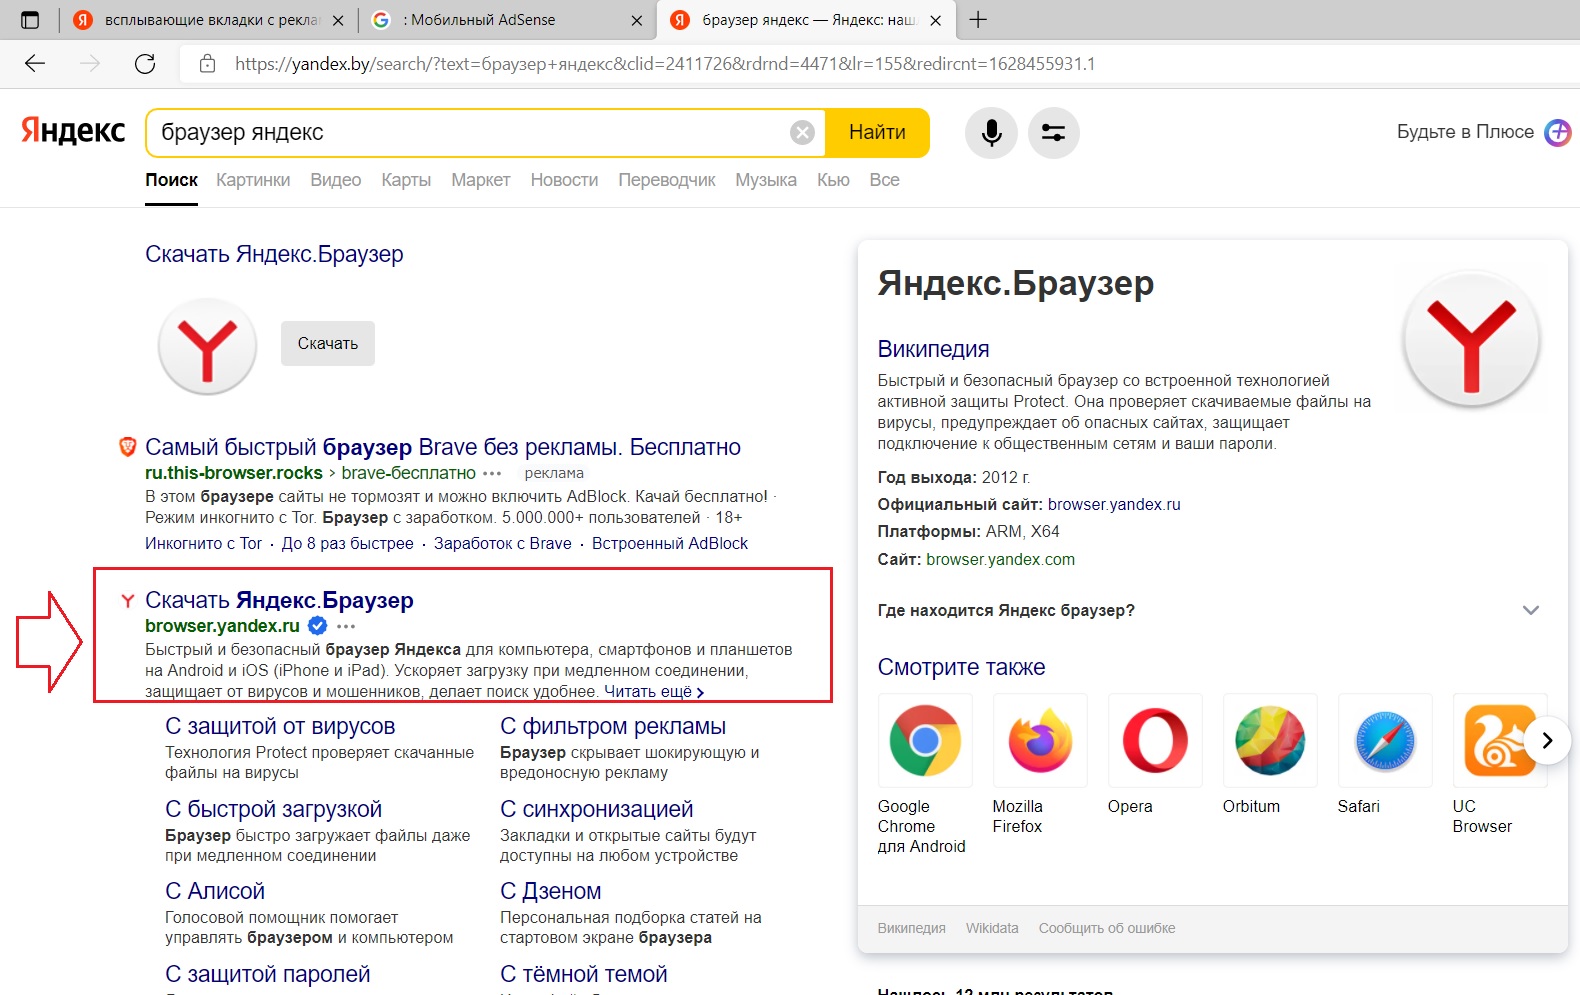Click the Safari compass icon
The image size is (1580, 995).
[x=1385, y=741]
